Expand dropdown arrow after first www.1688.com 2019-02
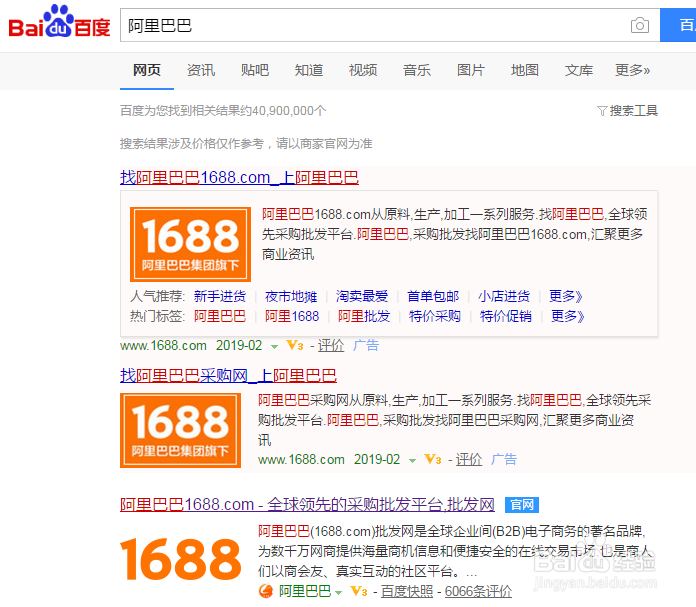The image size is (696, 607). (x=274, y=346)
